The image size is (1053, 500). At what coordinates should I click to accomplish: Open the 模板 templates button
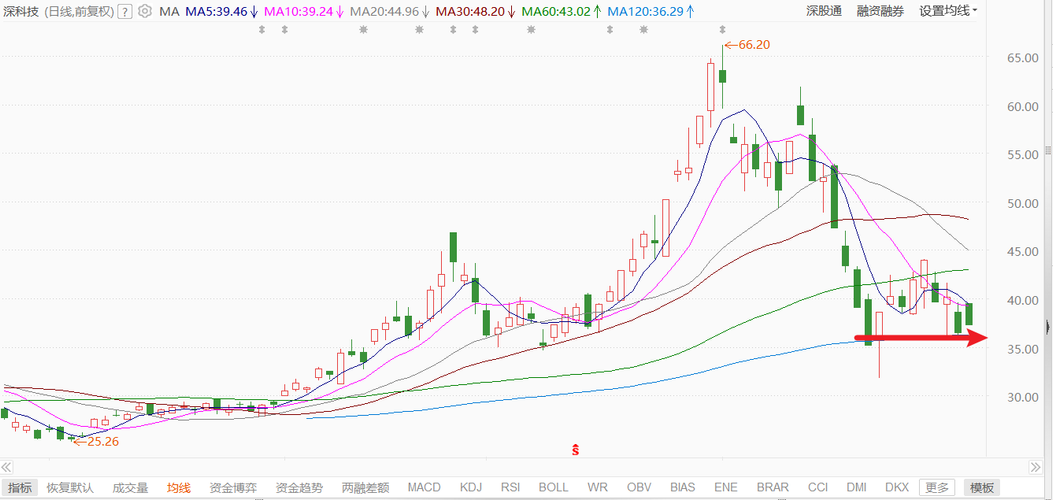982,488
